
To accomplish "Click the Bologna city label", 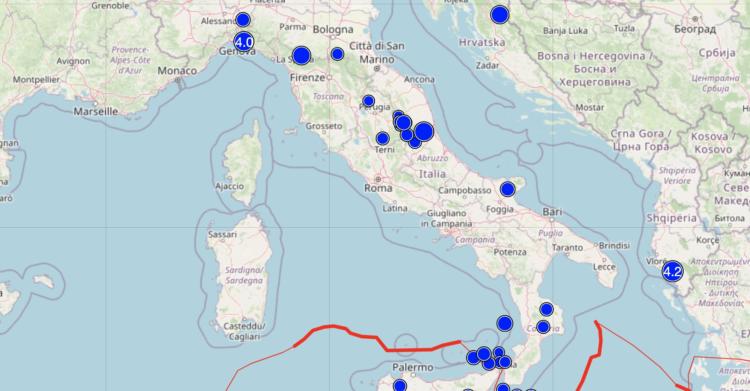I will click(333, 30).
